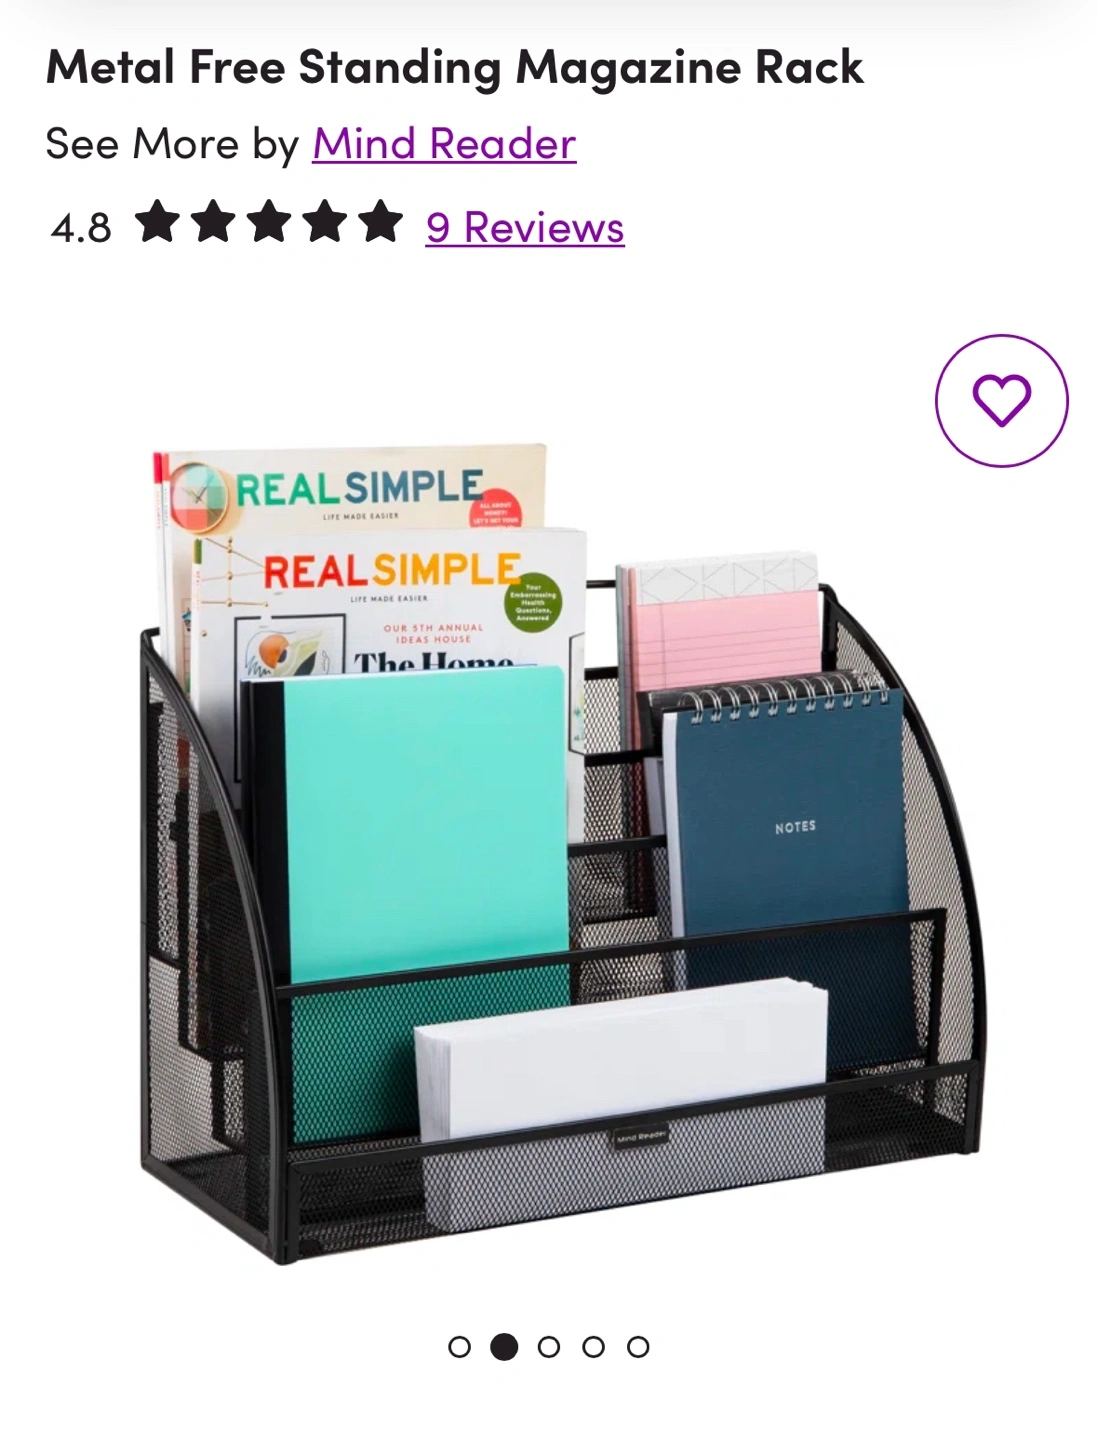This screenshot has width=1097, height=1440.
Task: Click the fifth rating star
Action: click(x=381, y=222)
